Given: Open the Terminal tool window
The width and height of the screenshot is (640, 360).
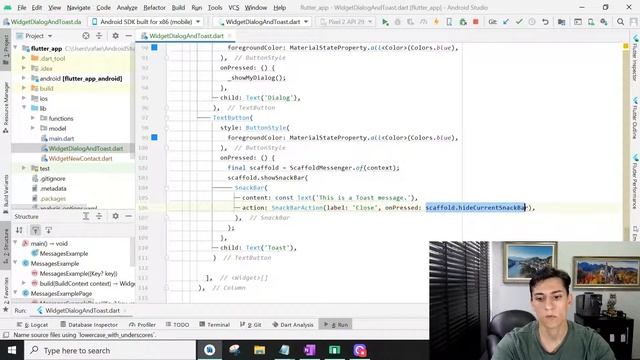Looking at the screenshot, I should click(215, 325).
